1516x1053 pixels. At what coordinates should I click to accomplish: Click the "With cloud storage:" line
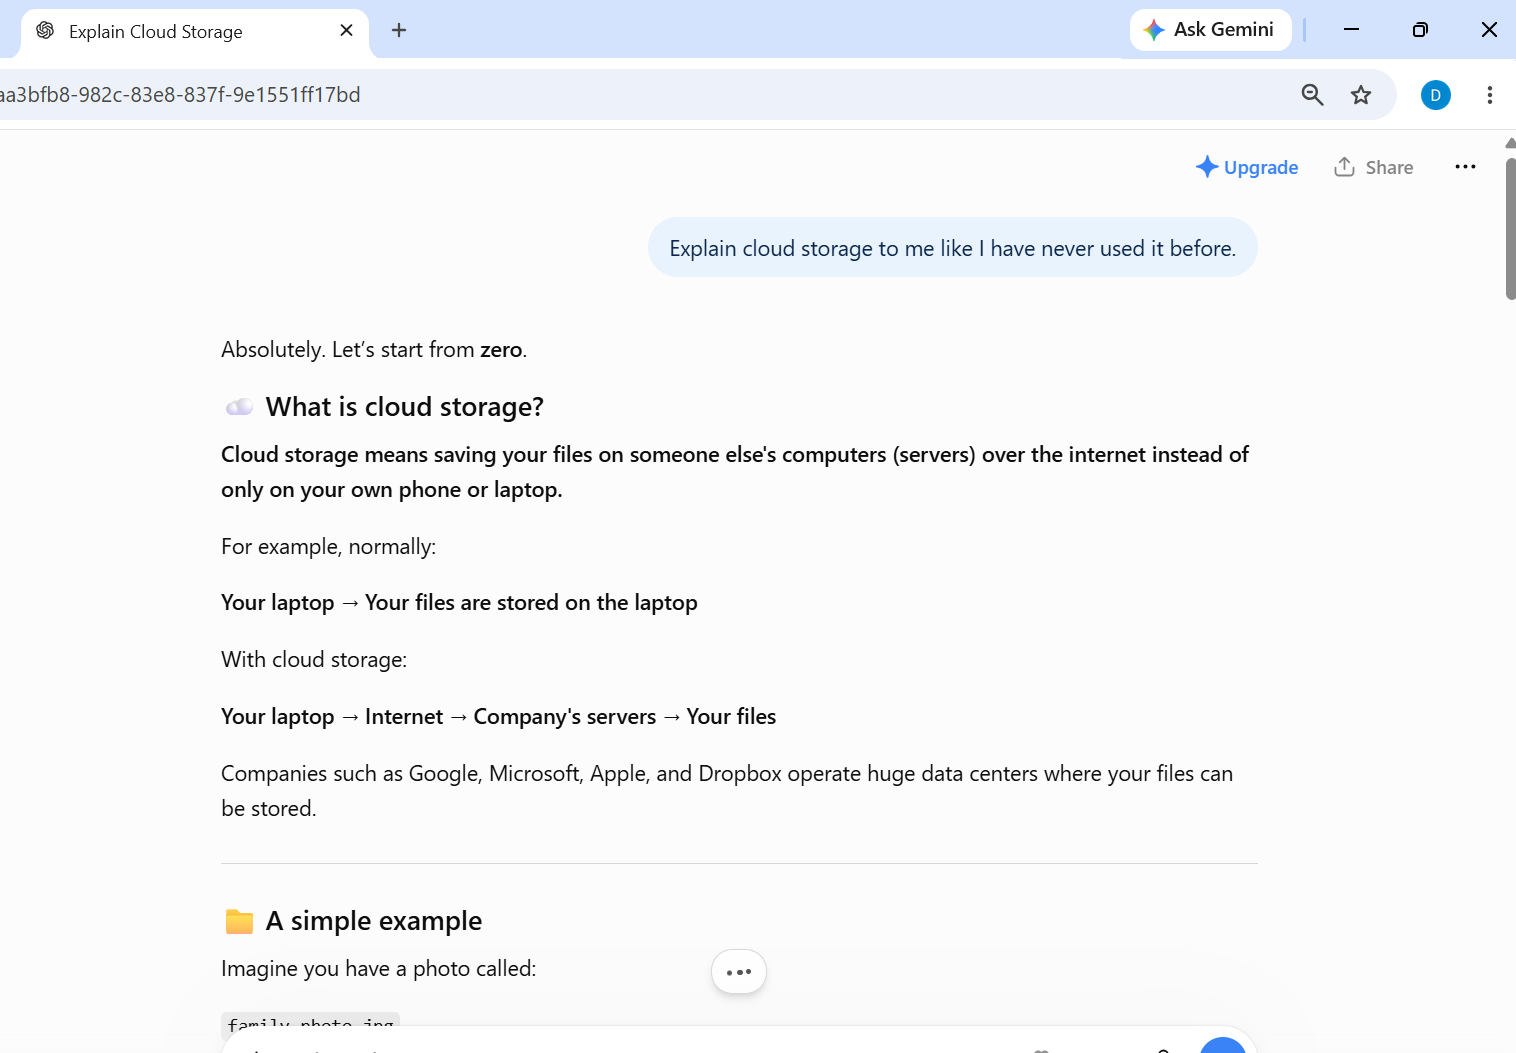(314, 660)
